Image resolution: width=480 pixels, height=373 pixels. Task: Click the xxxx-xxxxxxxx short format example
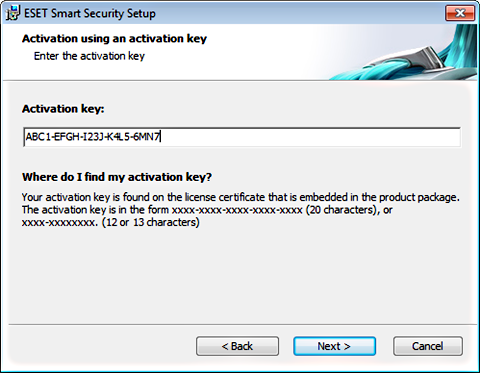point(60,223)
